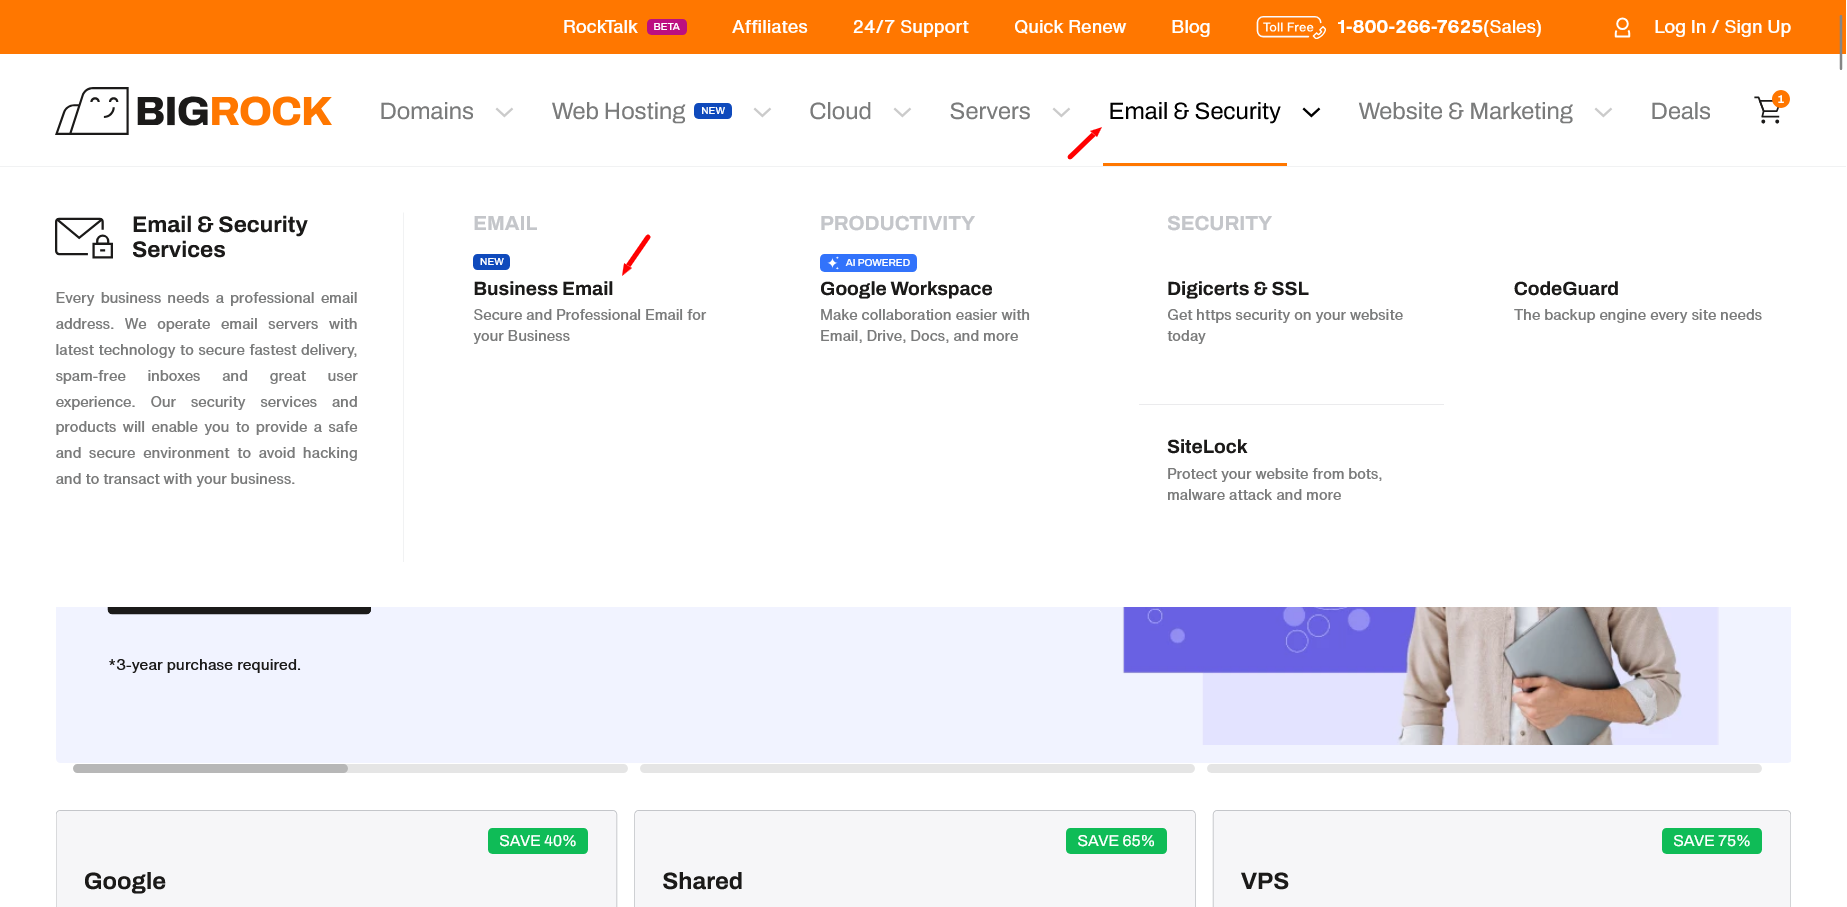Open the RockTalk link
1847x907 pixels.
tap(600, 27)
